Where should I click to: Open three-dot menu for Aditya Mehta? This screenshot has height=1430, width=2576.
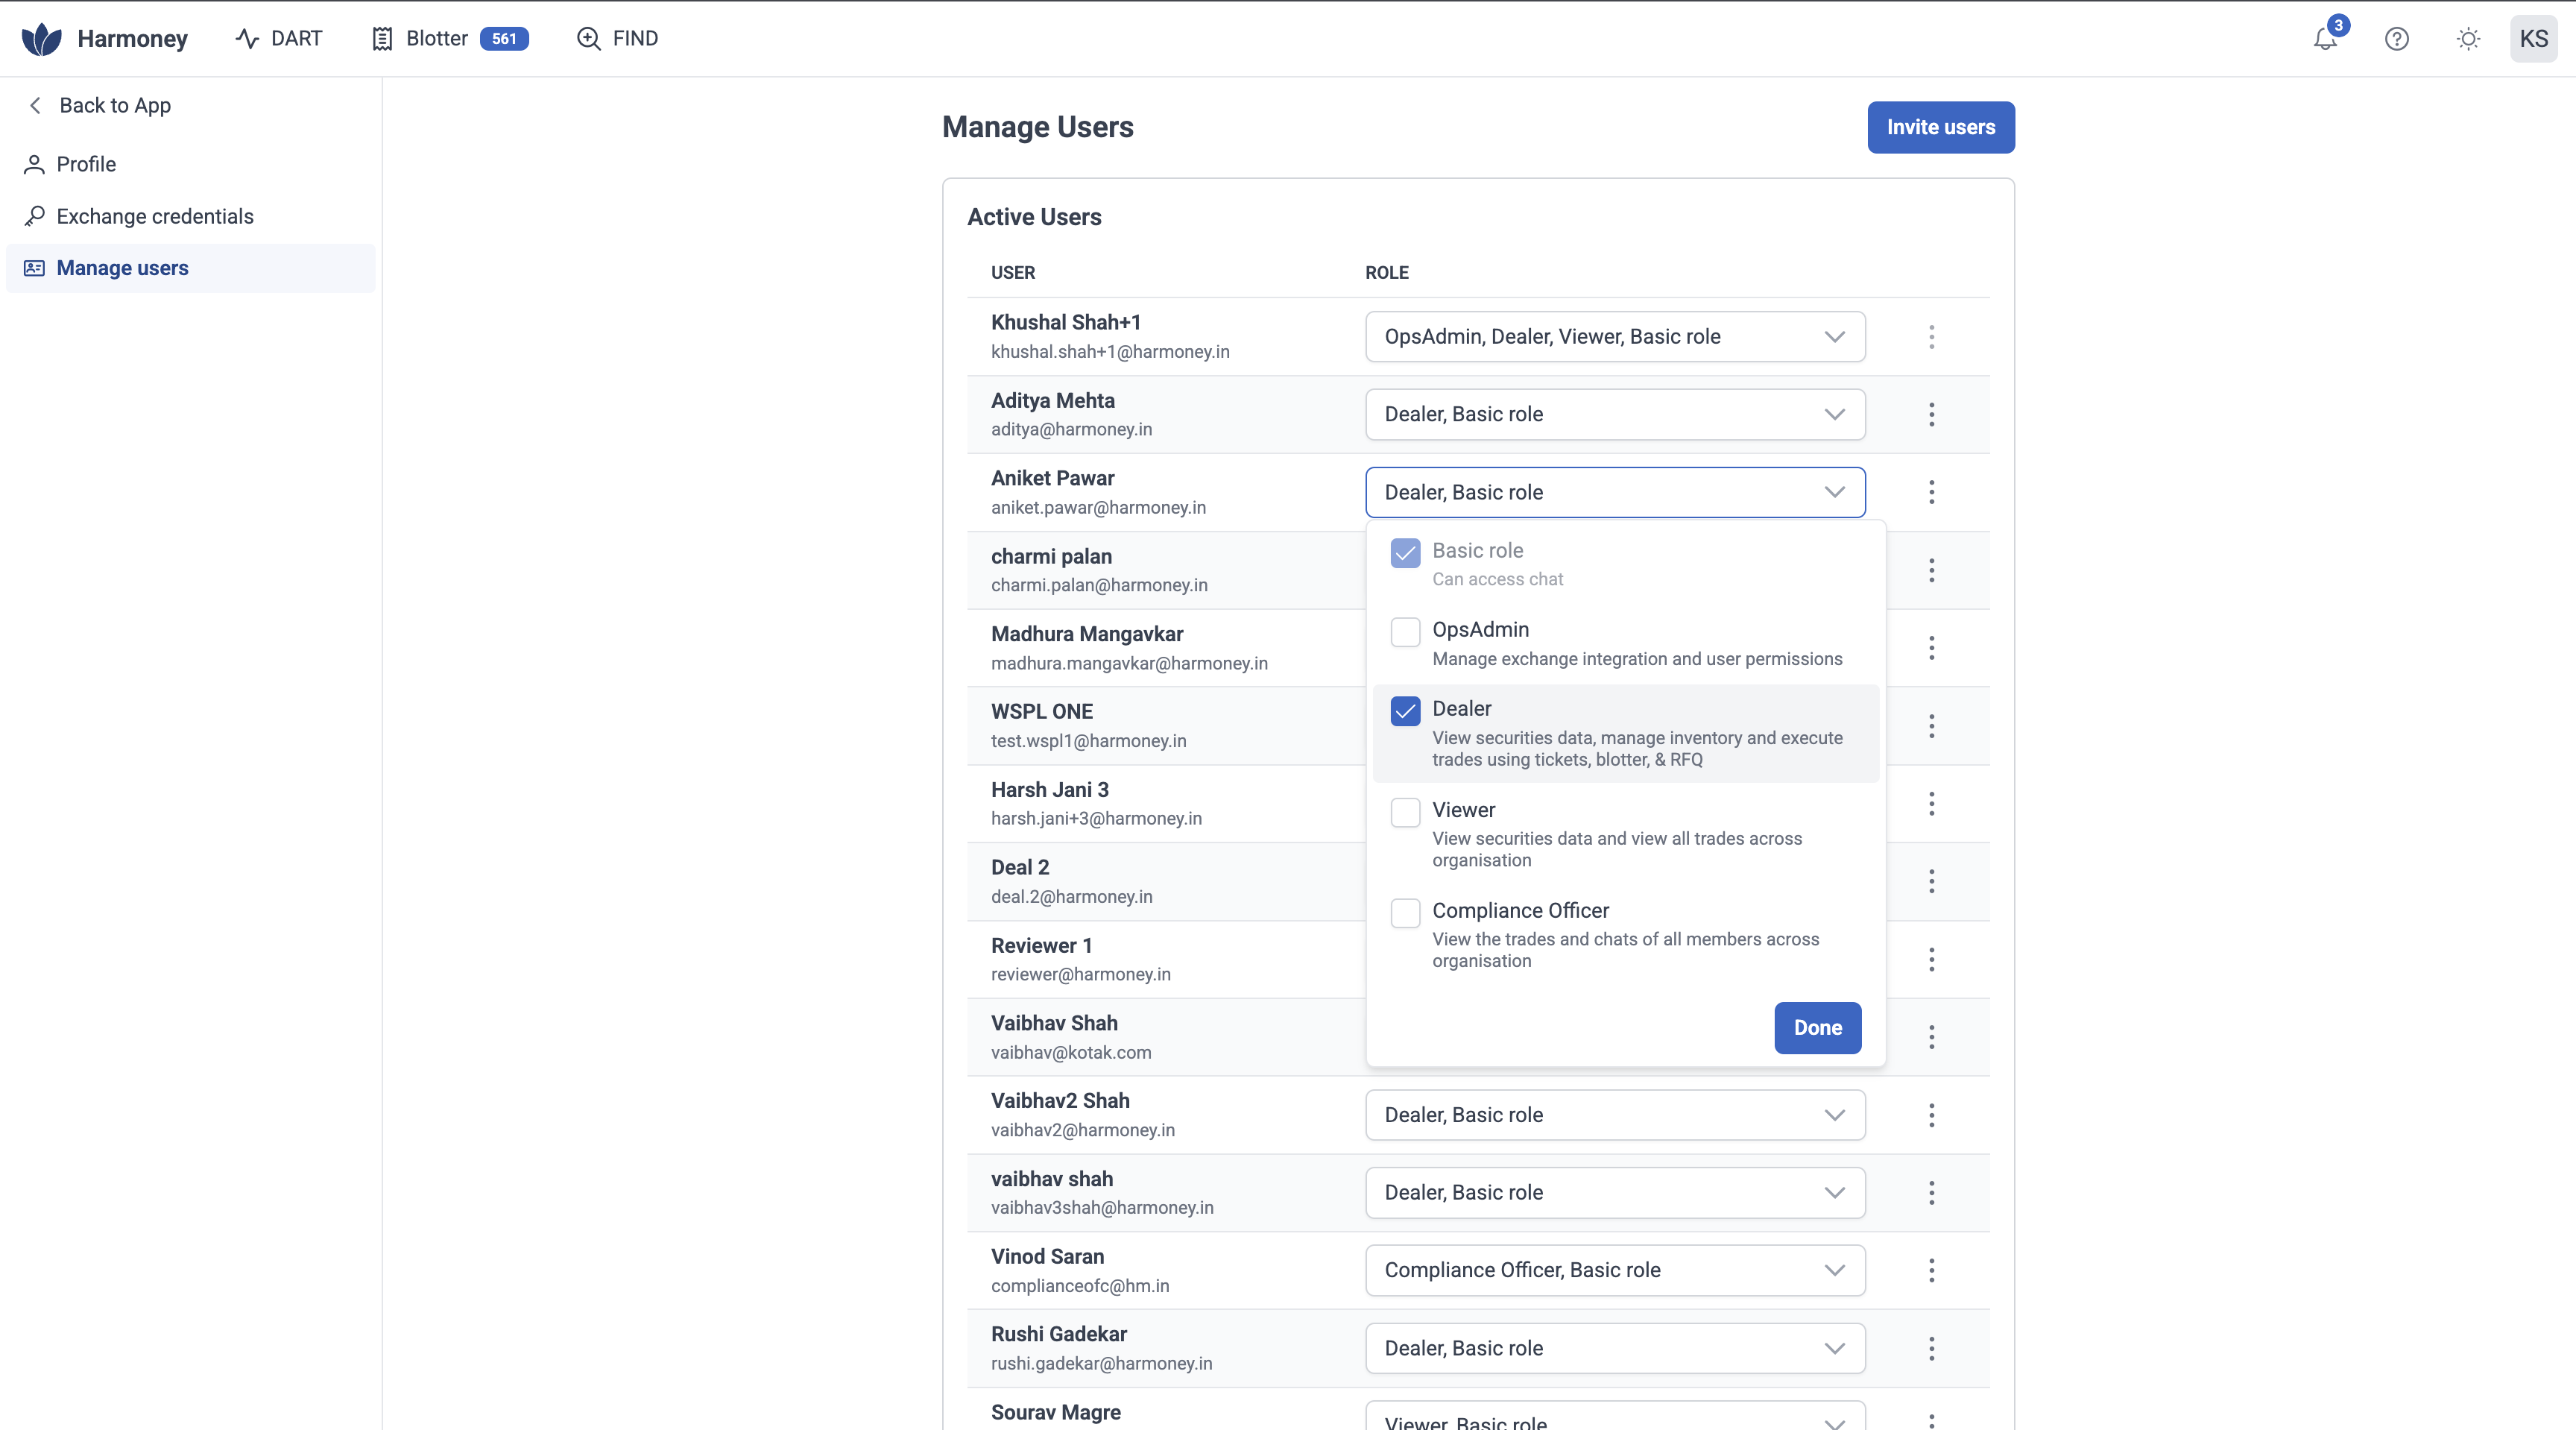[x=1931, y=414]
